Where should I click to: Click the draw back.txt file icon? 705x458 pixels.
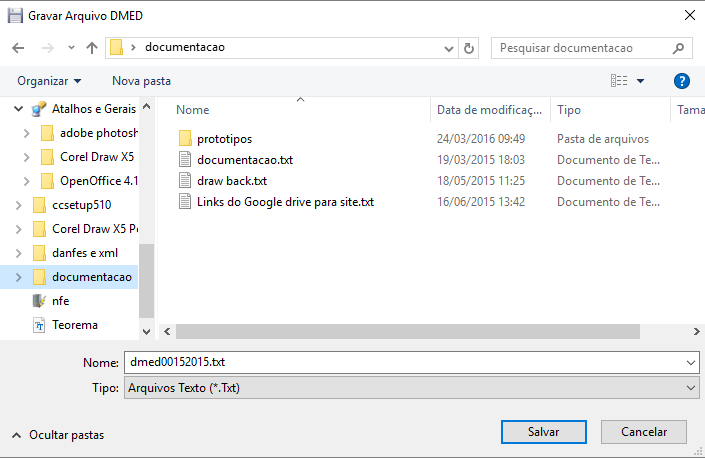pyautogui.click(x=185, y=181)
